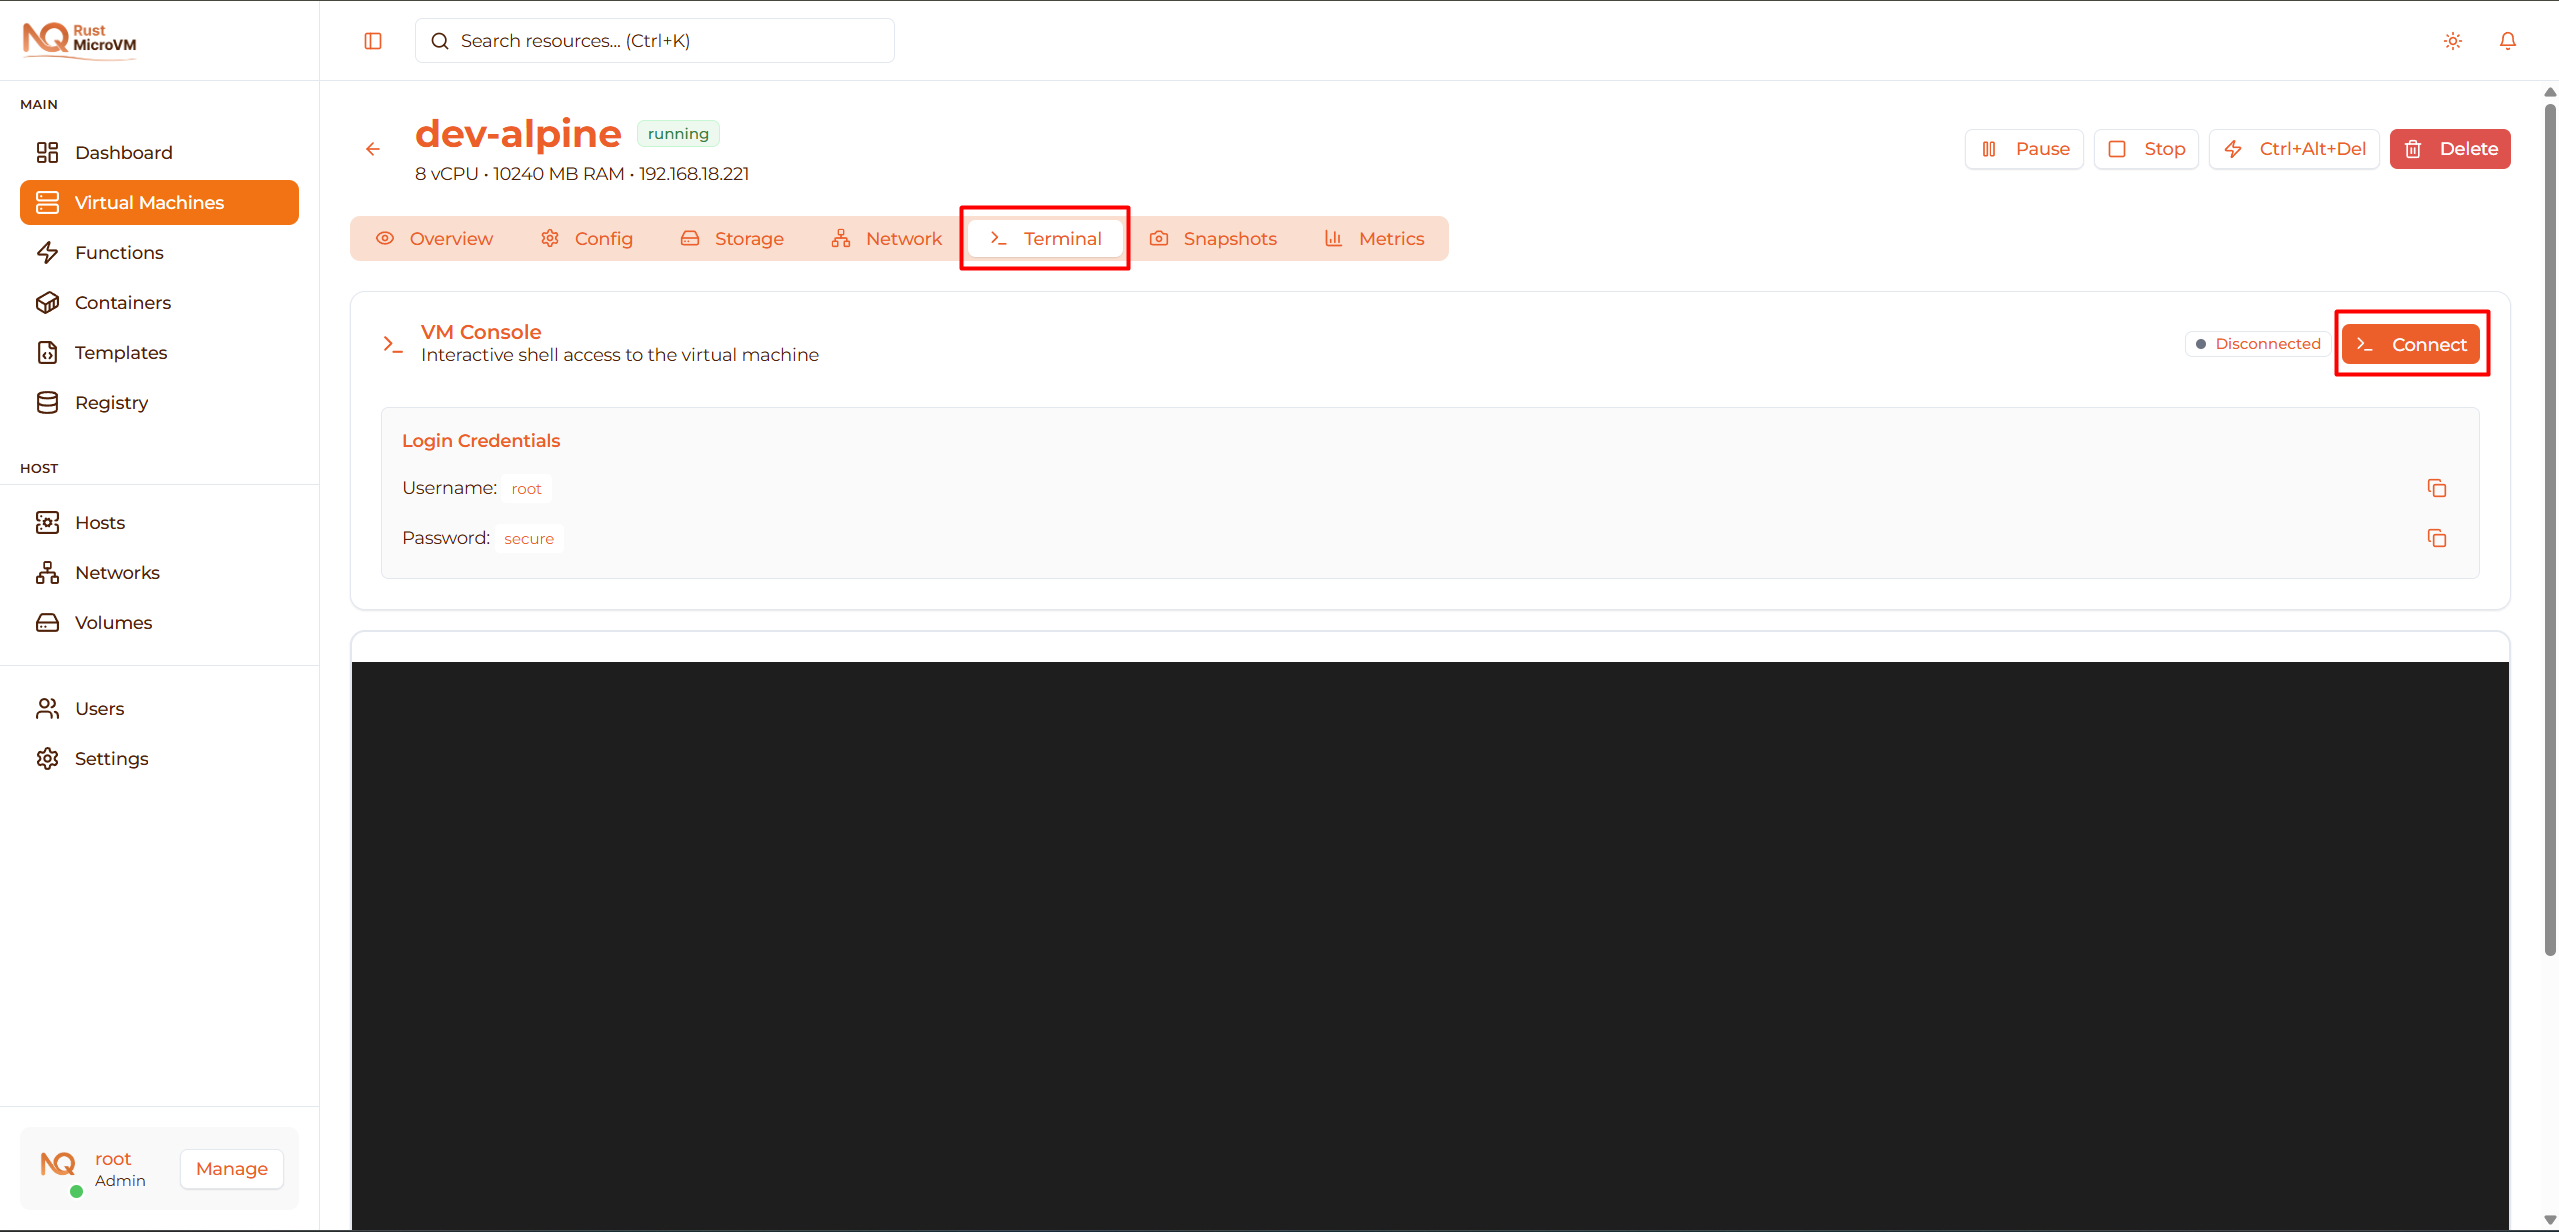The width and height of the screenshot is (2559, 1232).
Task: Pause the dev-alpine virtual machine
Action: click(2023, 148)
